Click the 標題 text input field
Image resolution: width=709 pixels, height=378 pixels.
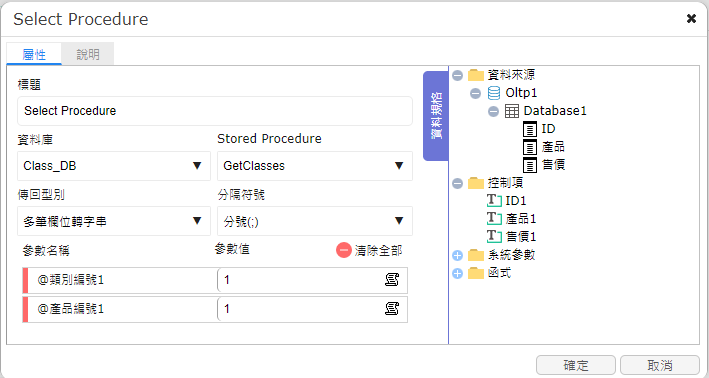215,111
